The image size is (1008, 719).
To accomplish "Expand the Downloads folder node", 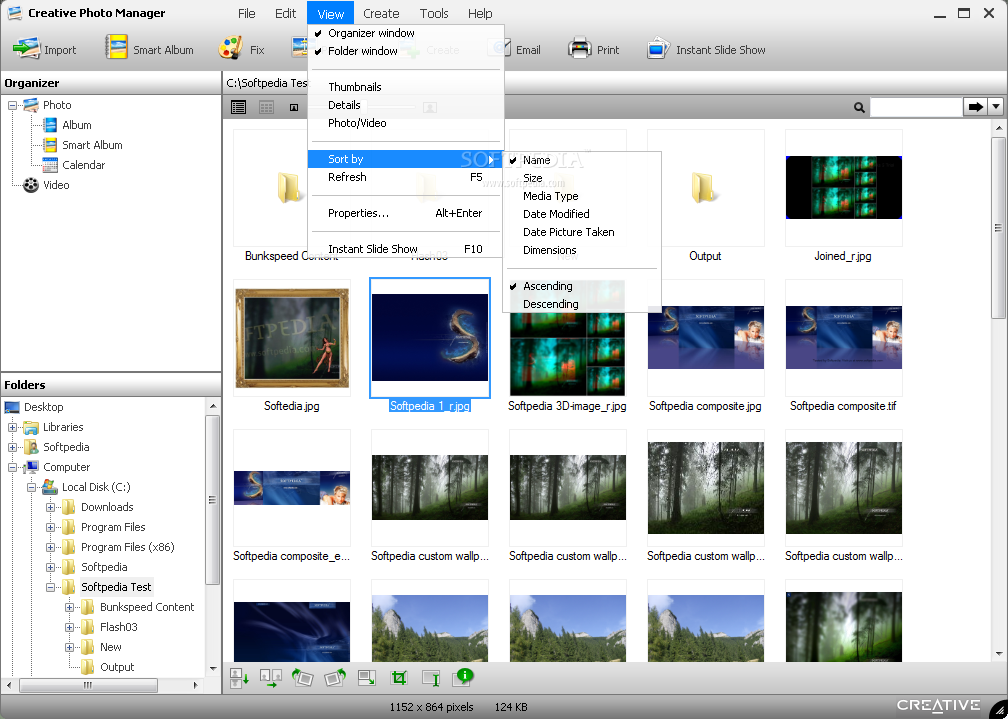I will click(x=50, y=507).
